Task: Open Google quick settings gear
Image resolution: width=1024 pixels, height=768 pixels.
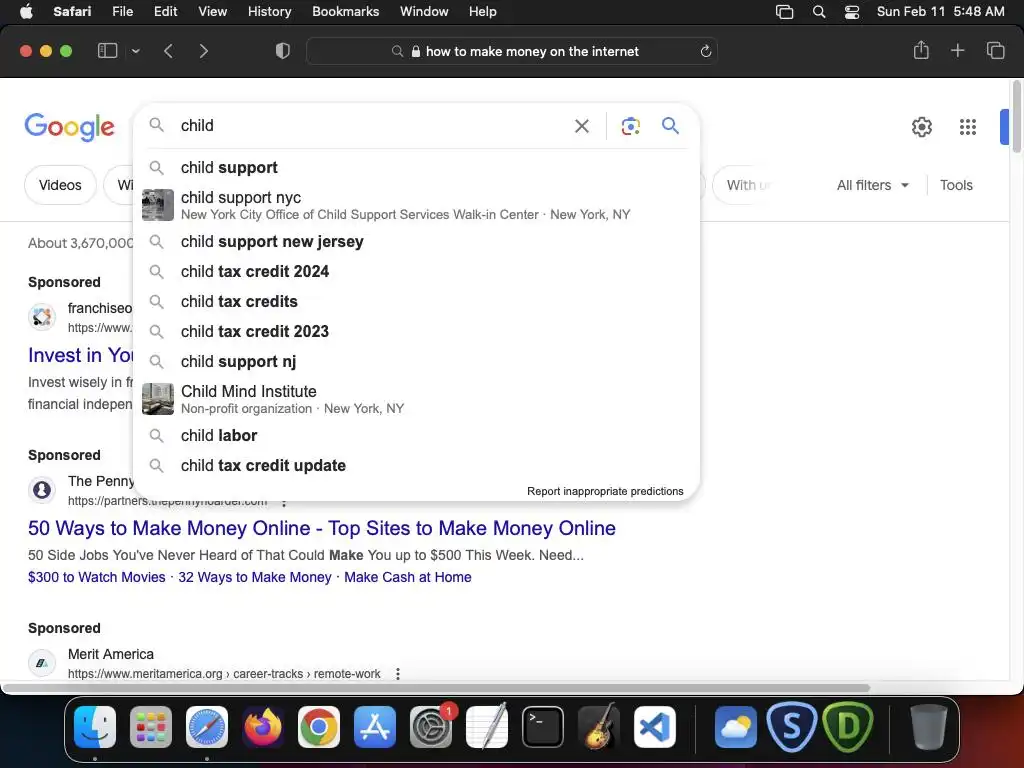Action: click(921, 127)
